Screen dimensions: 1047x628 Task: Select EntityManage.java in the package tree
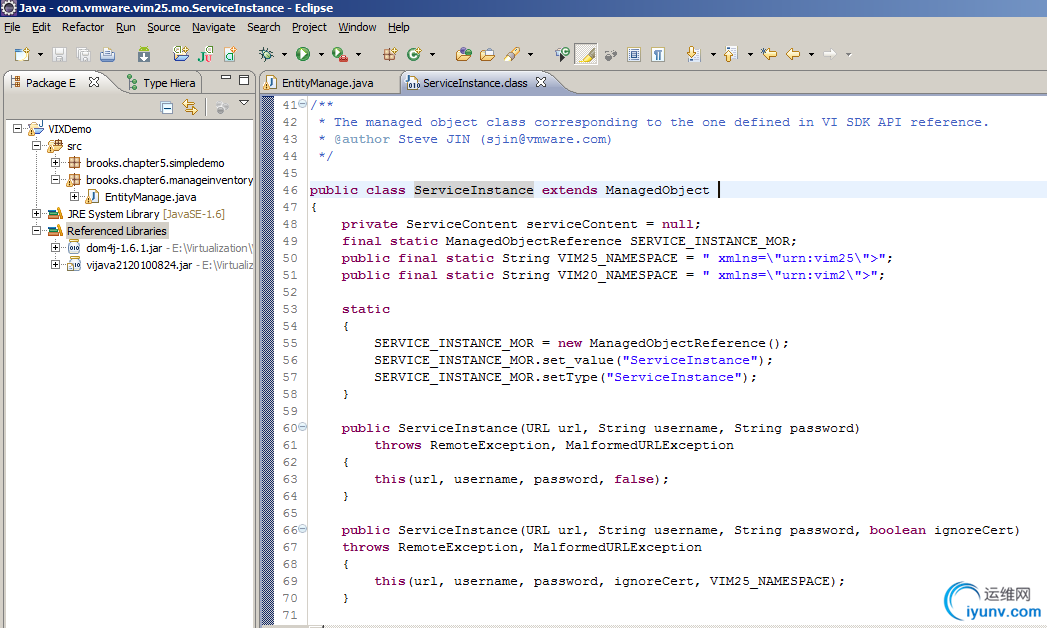tap(150, 197)
